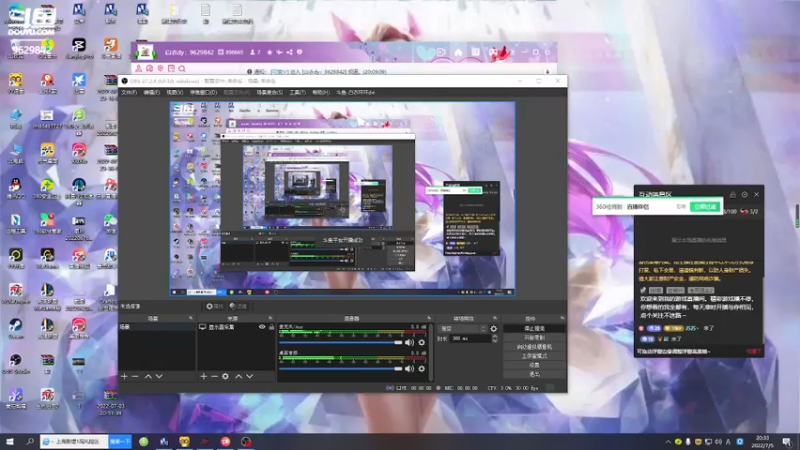Show hidden tray icons chevron

pyautogui.click(x=668, y=442)
